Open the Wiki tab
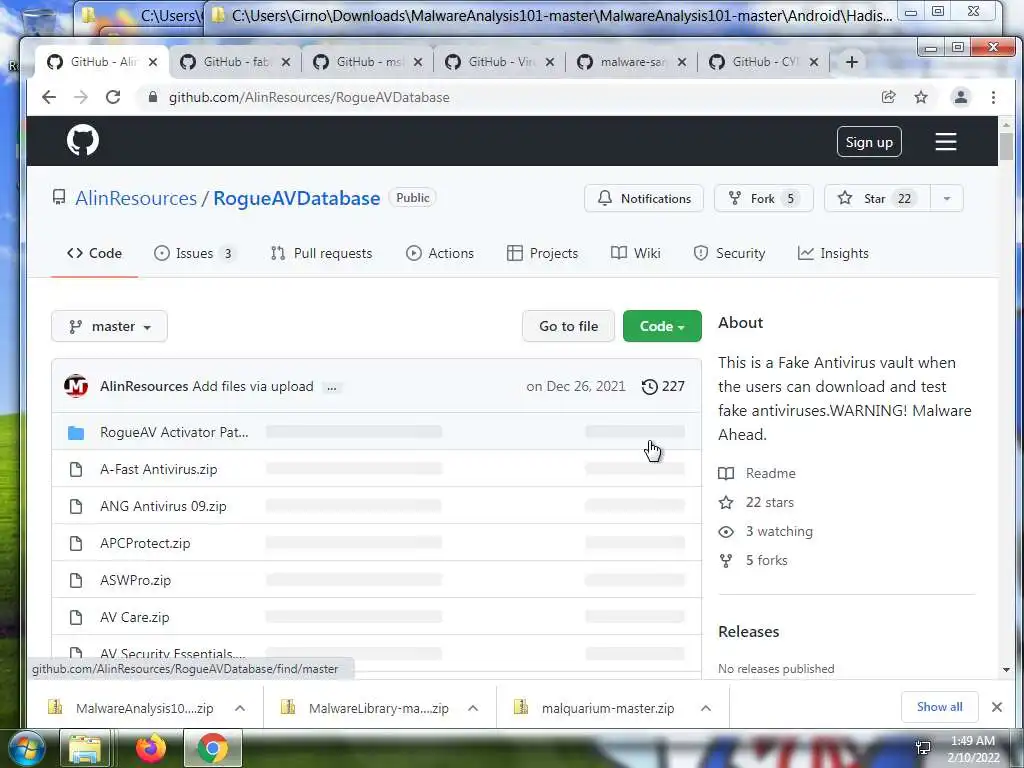This screenshot has width=1024, height=768. [x=635, y=253]
